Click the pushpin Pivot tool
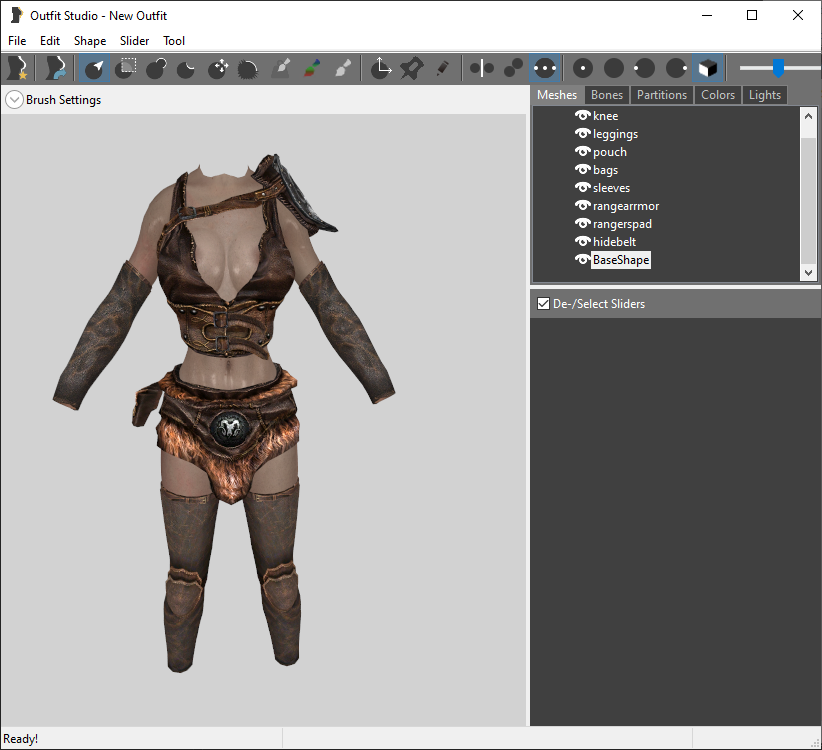The width and height of the screenshot is (822, 750). click(x=412, y=68)
